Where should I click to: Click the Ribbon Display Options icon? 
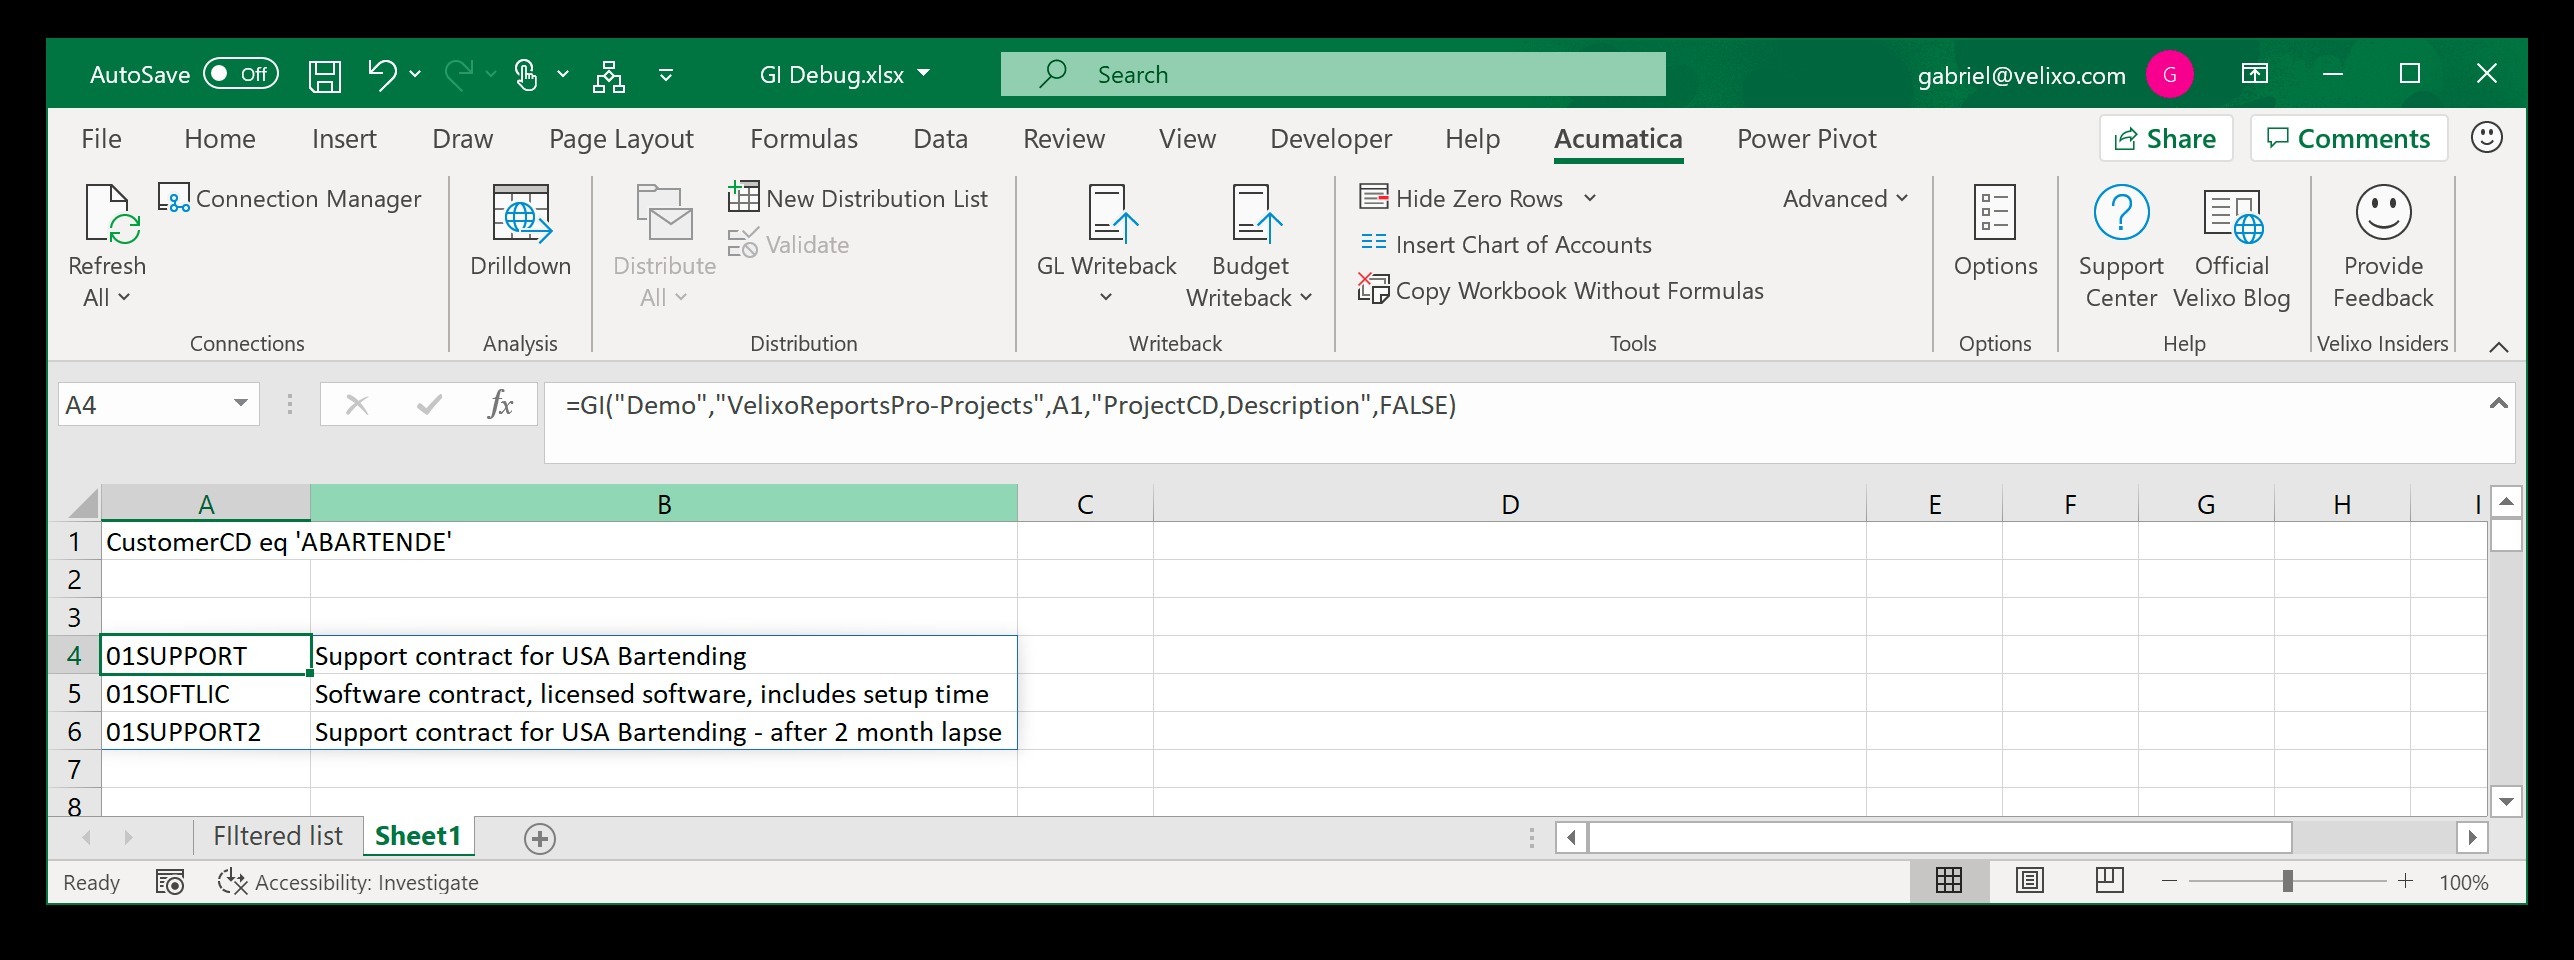[2254, 73]
